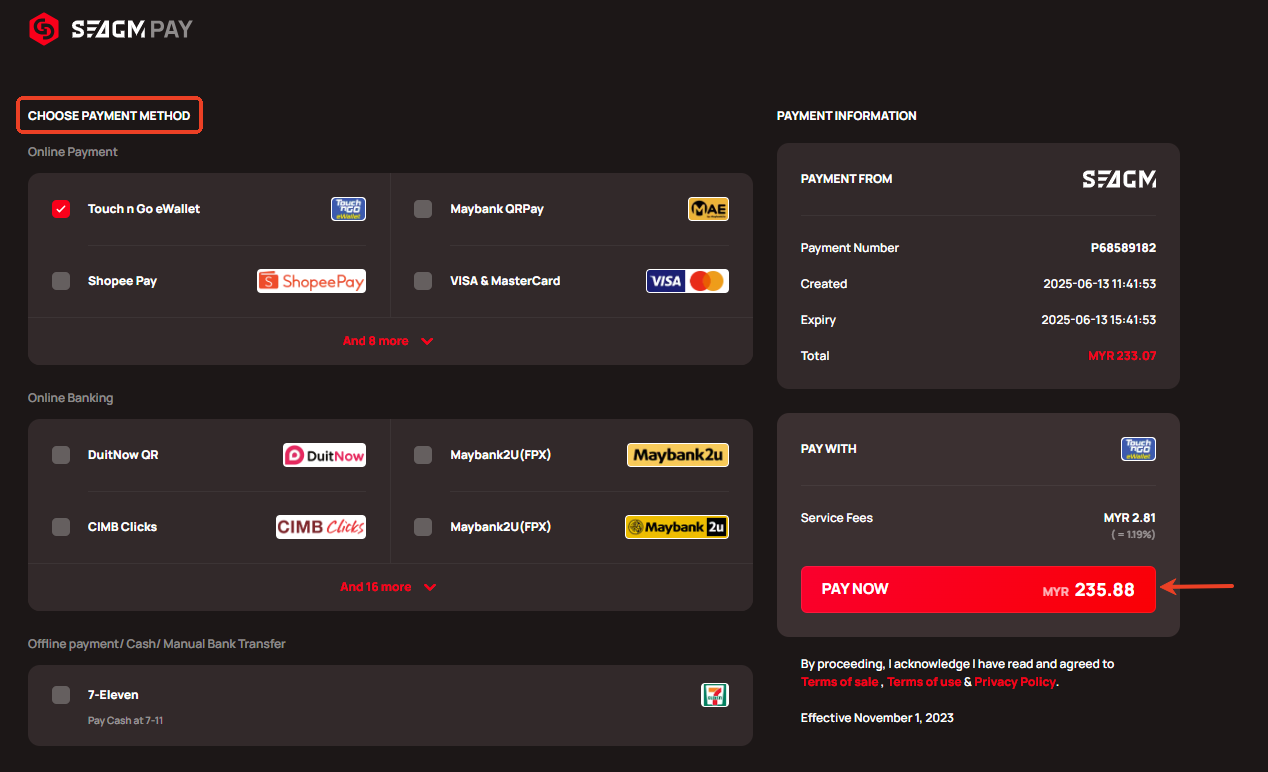The height and width of the screenshot is (772, 1268).
Task: Check the VISA & MasterCard checkbox
Action: 423,281
